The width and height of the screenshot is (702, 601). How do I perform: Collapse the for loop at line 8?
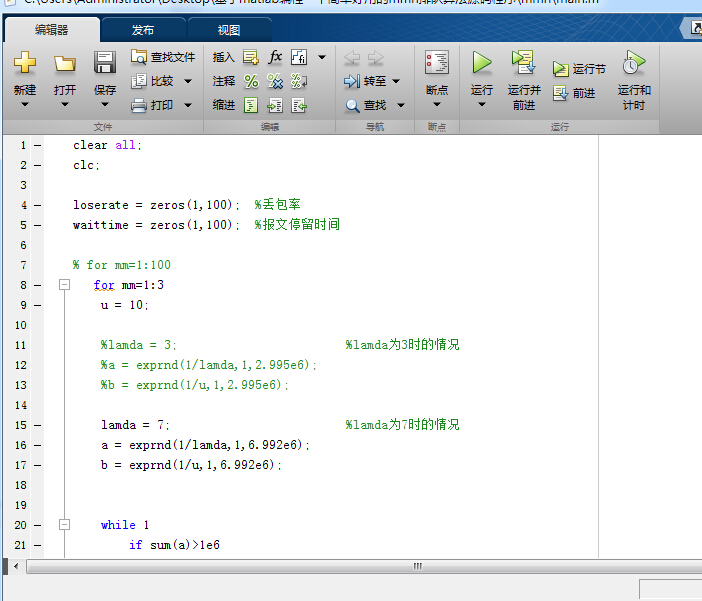tap(64, 284)
